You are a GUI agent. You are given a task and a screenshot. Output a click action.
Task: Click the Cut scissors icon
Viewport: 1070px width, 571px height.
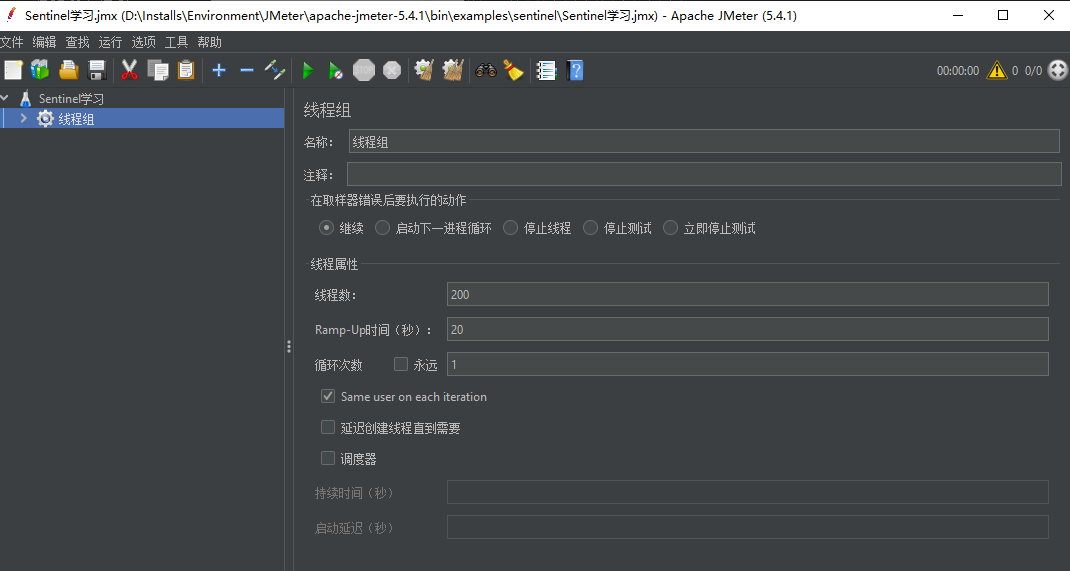pyautogui.click(x=129, y=70)
